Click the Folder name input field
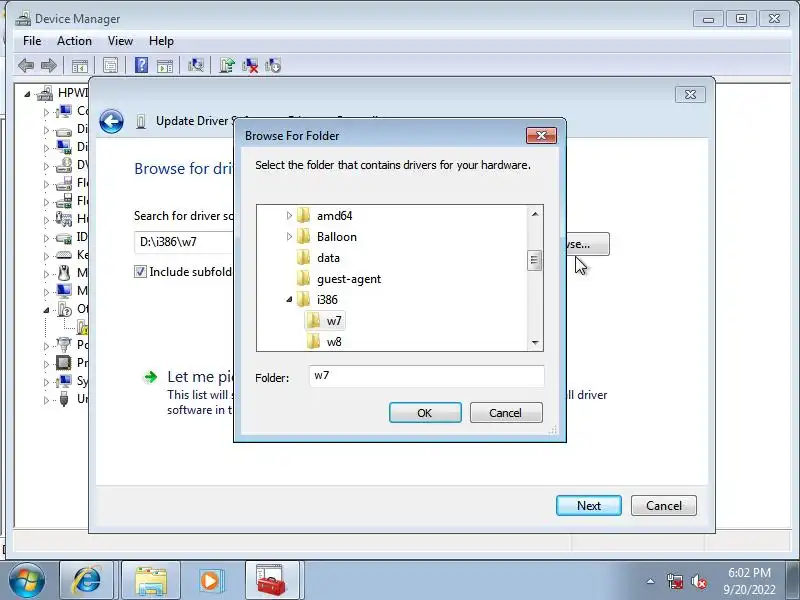 click(x=427, y=376)
